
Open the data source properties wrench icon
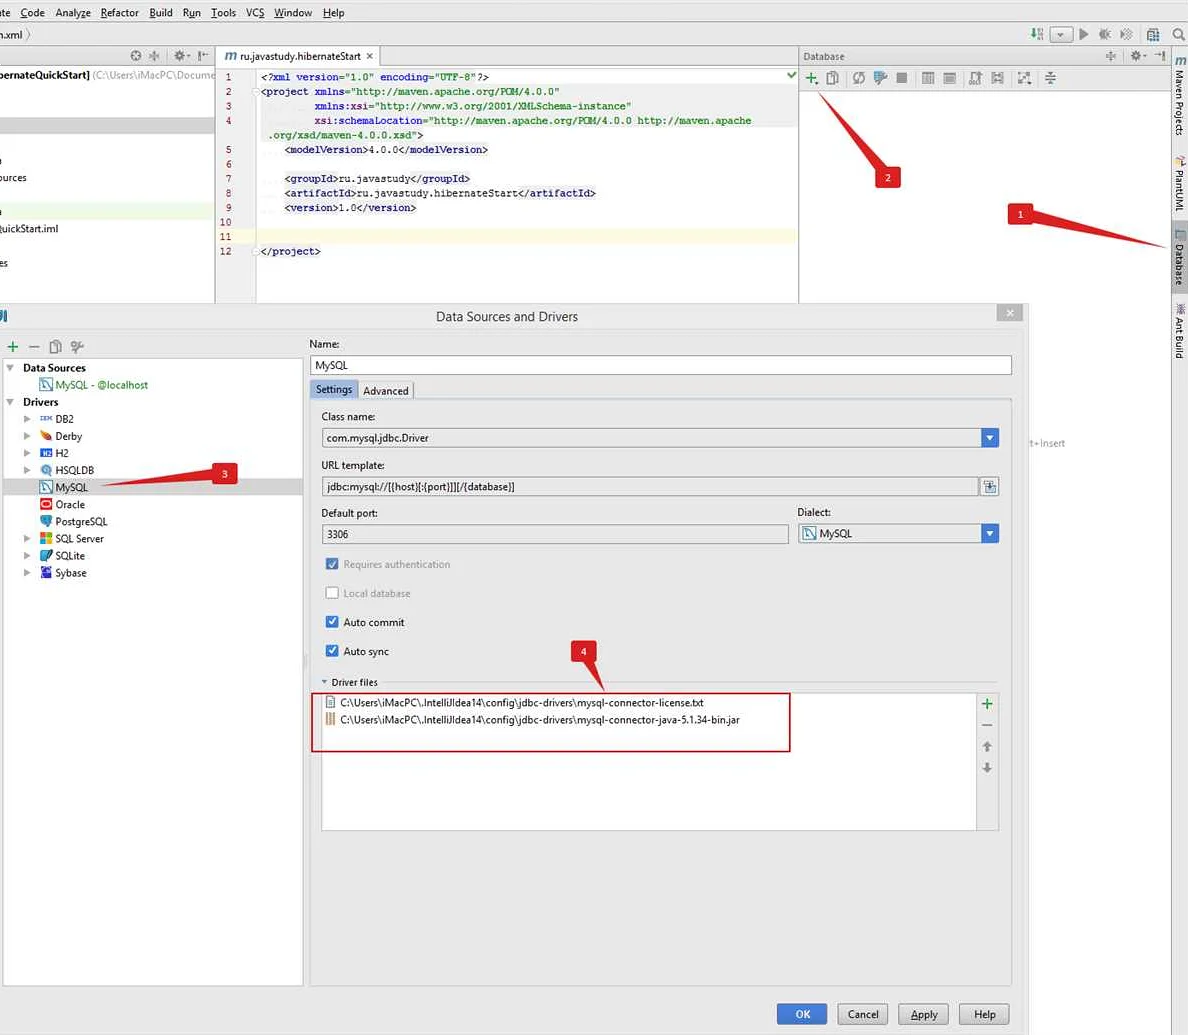tap(878, 77)
